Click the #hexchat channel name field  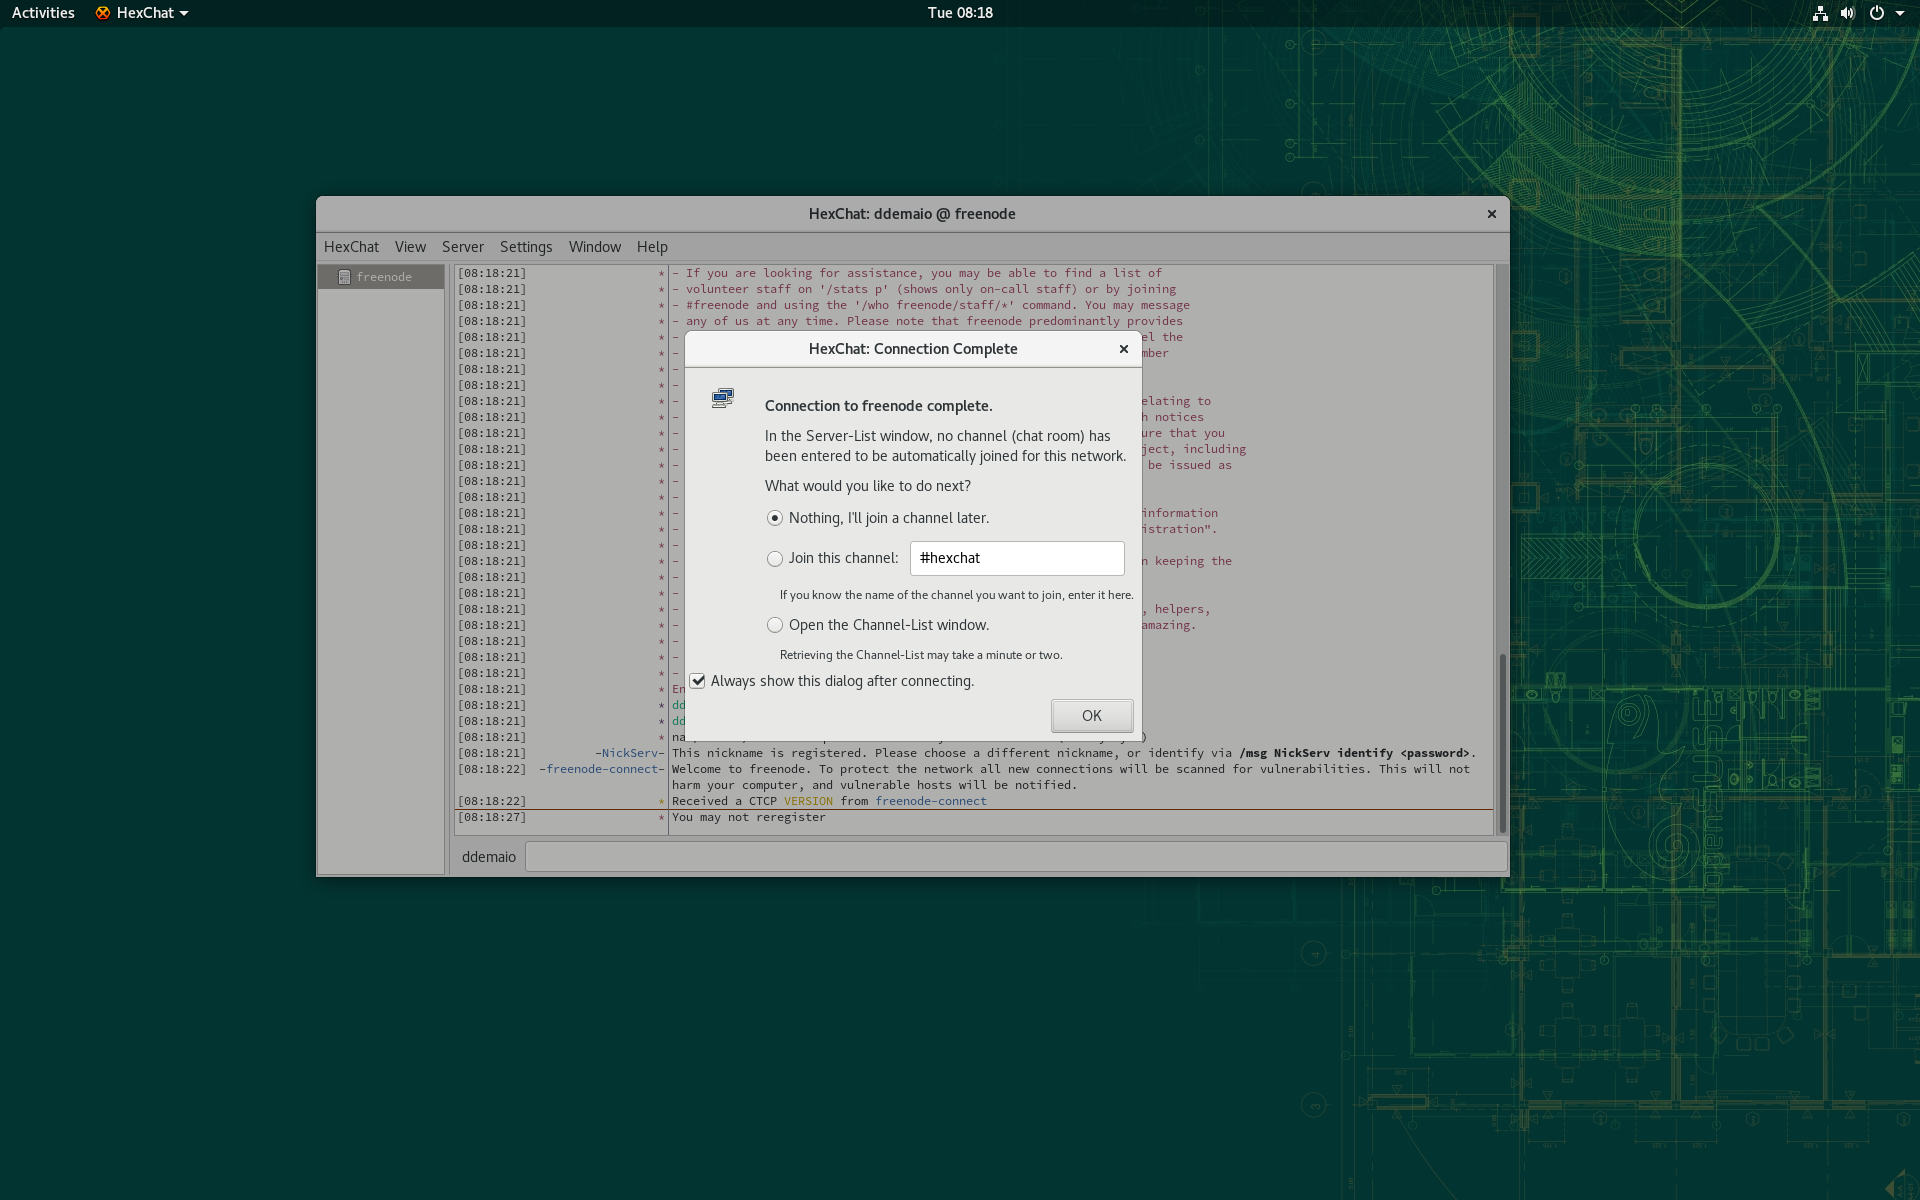tap(1016, 558)
